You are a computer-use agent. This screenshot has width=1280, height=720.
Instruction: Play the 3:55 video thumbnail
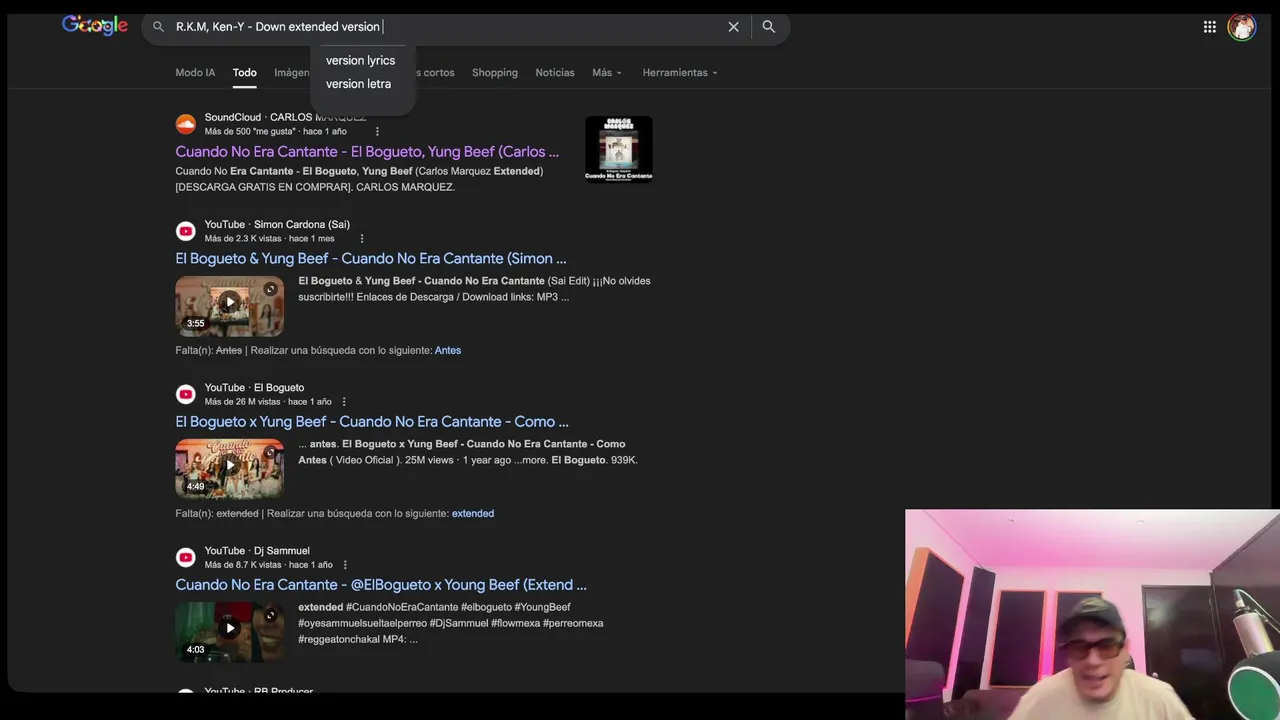pos(230,306)
